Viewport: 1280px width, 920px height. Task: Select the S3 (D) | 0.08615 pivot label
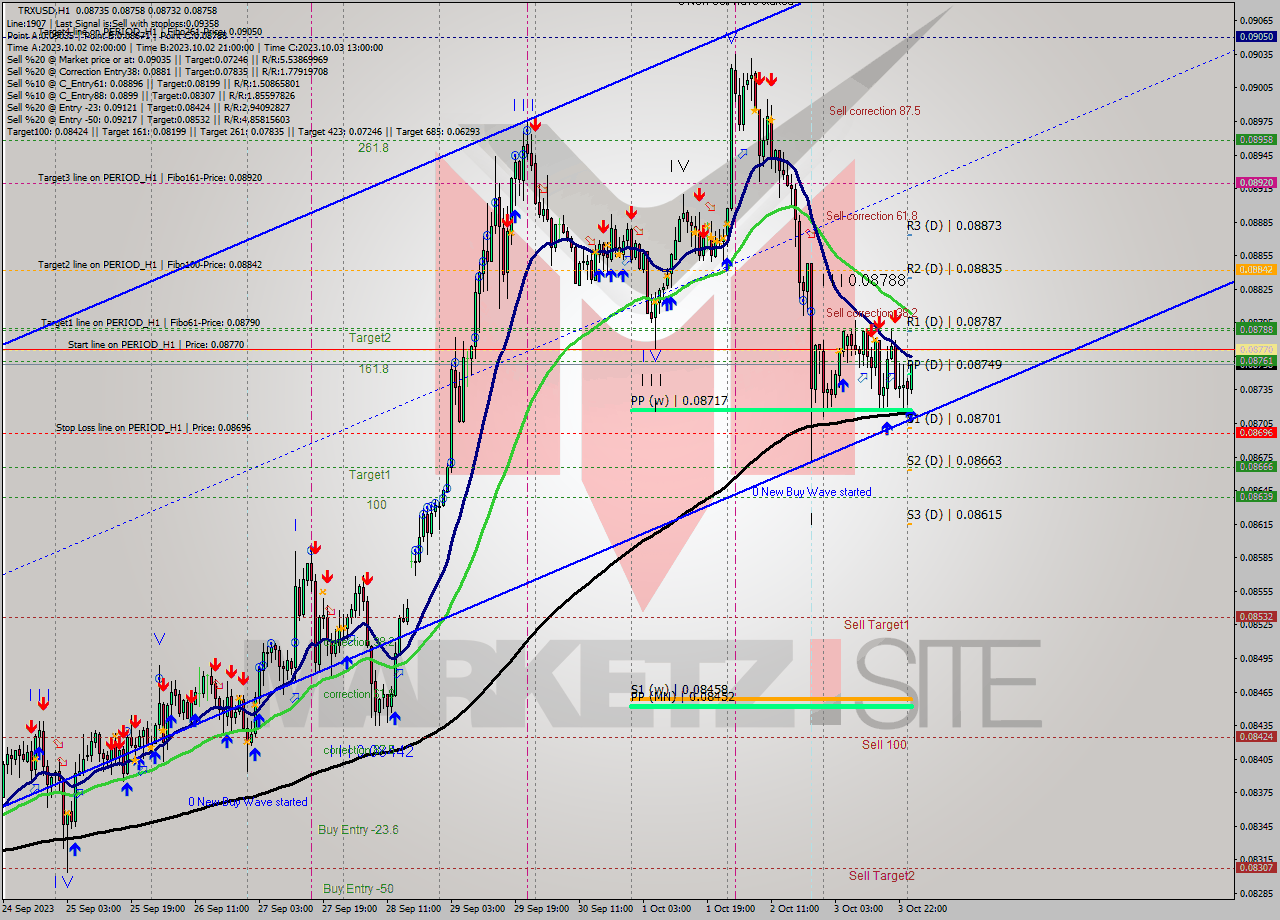(954, 515)
